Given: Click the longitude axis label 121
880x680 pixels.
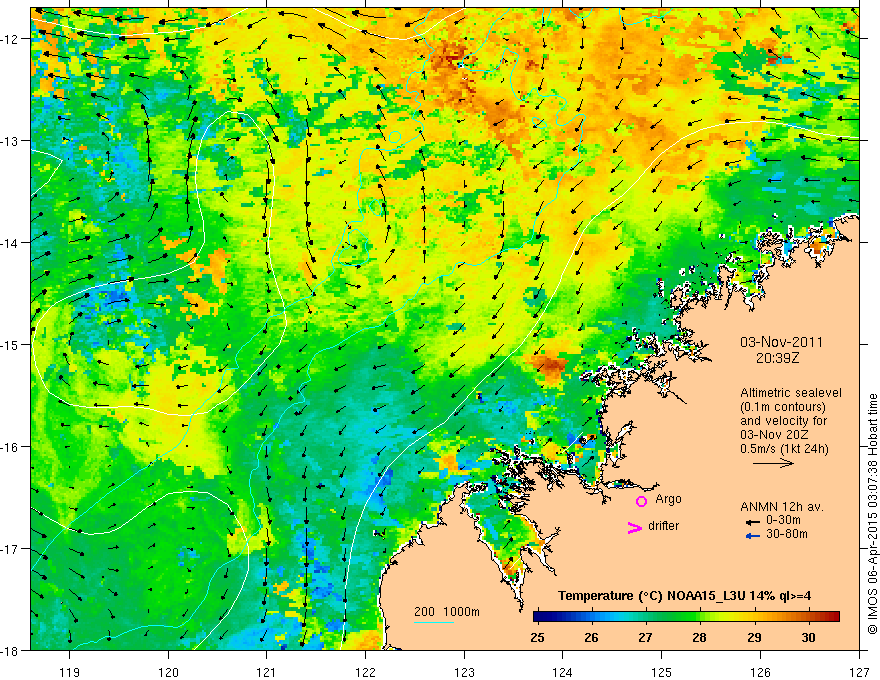Looking at the screenshot, I should 267,672.
